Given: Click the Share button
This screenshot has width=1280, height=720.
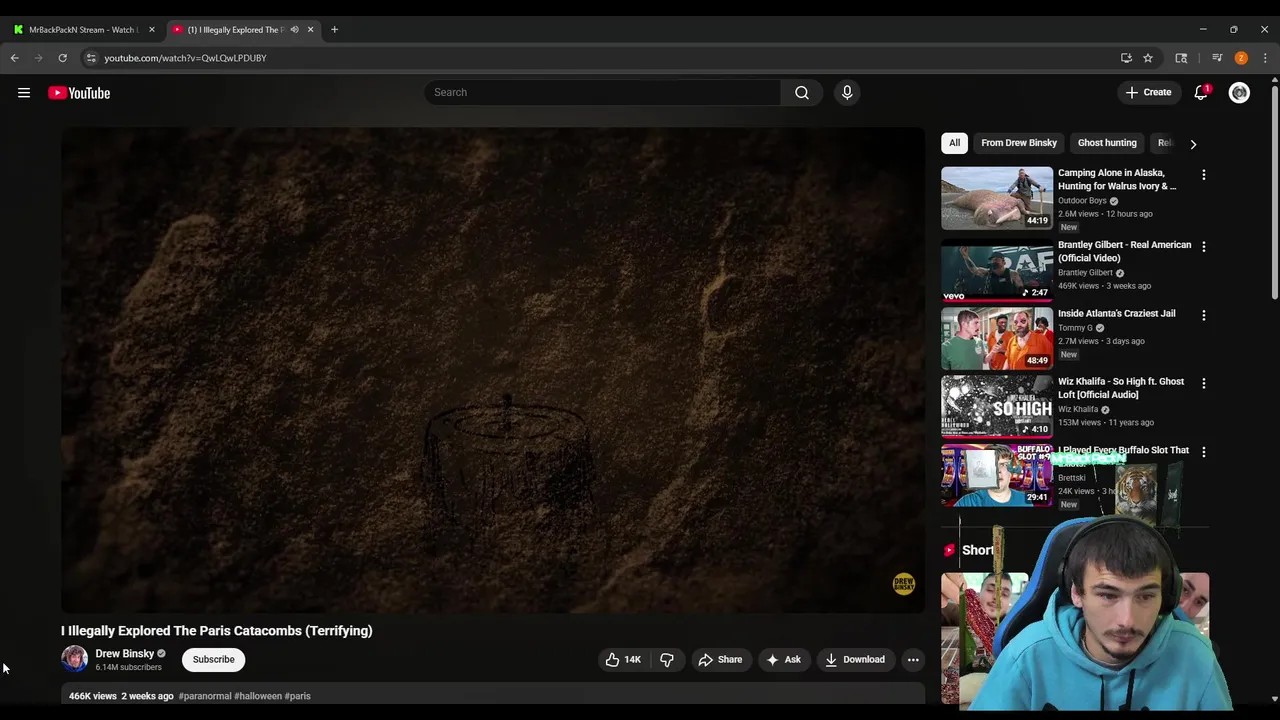Looking at the screenshot, I should tap(720, 659).
